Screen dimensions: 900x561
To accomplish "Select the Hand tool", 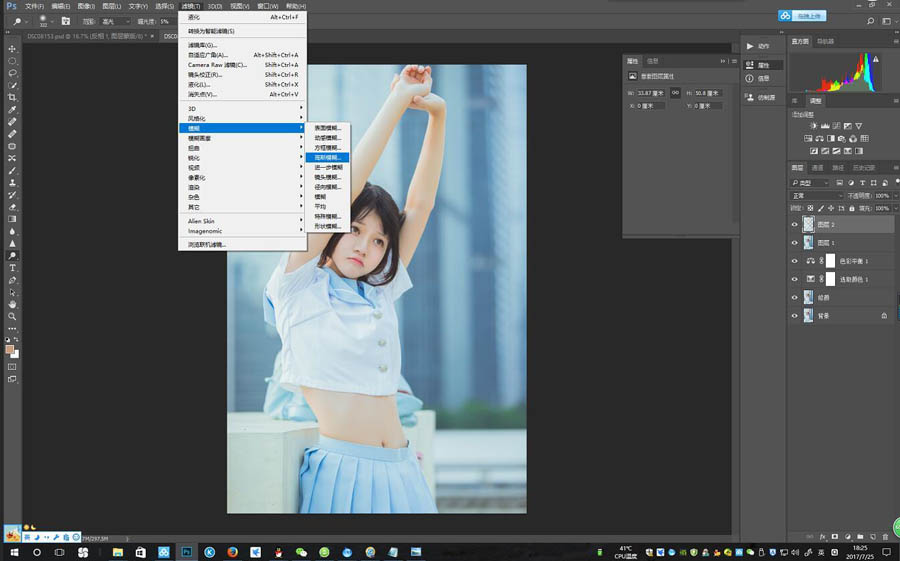I will (x=12, y=304).
